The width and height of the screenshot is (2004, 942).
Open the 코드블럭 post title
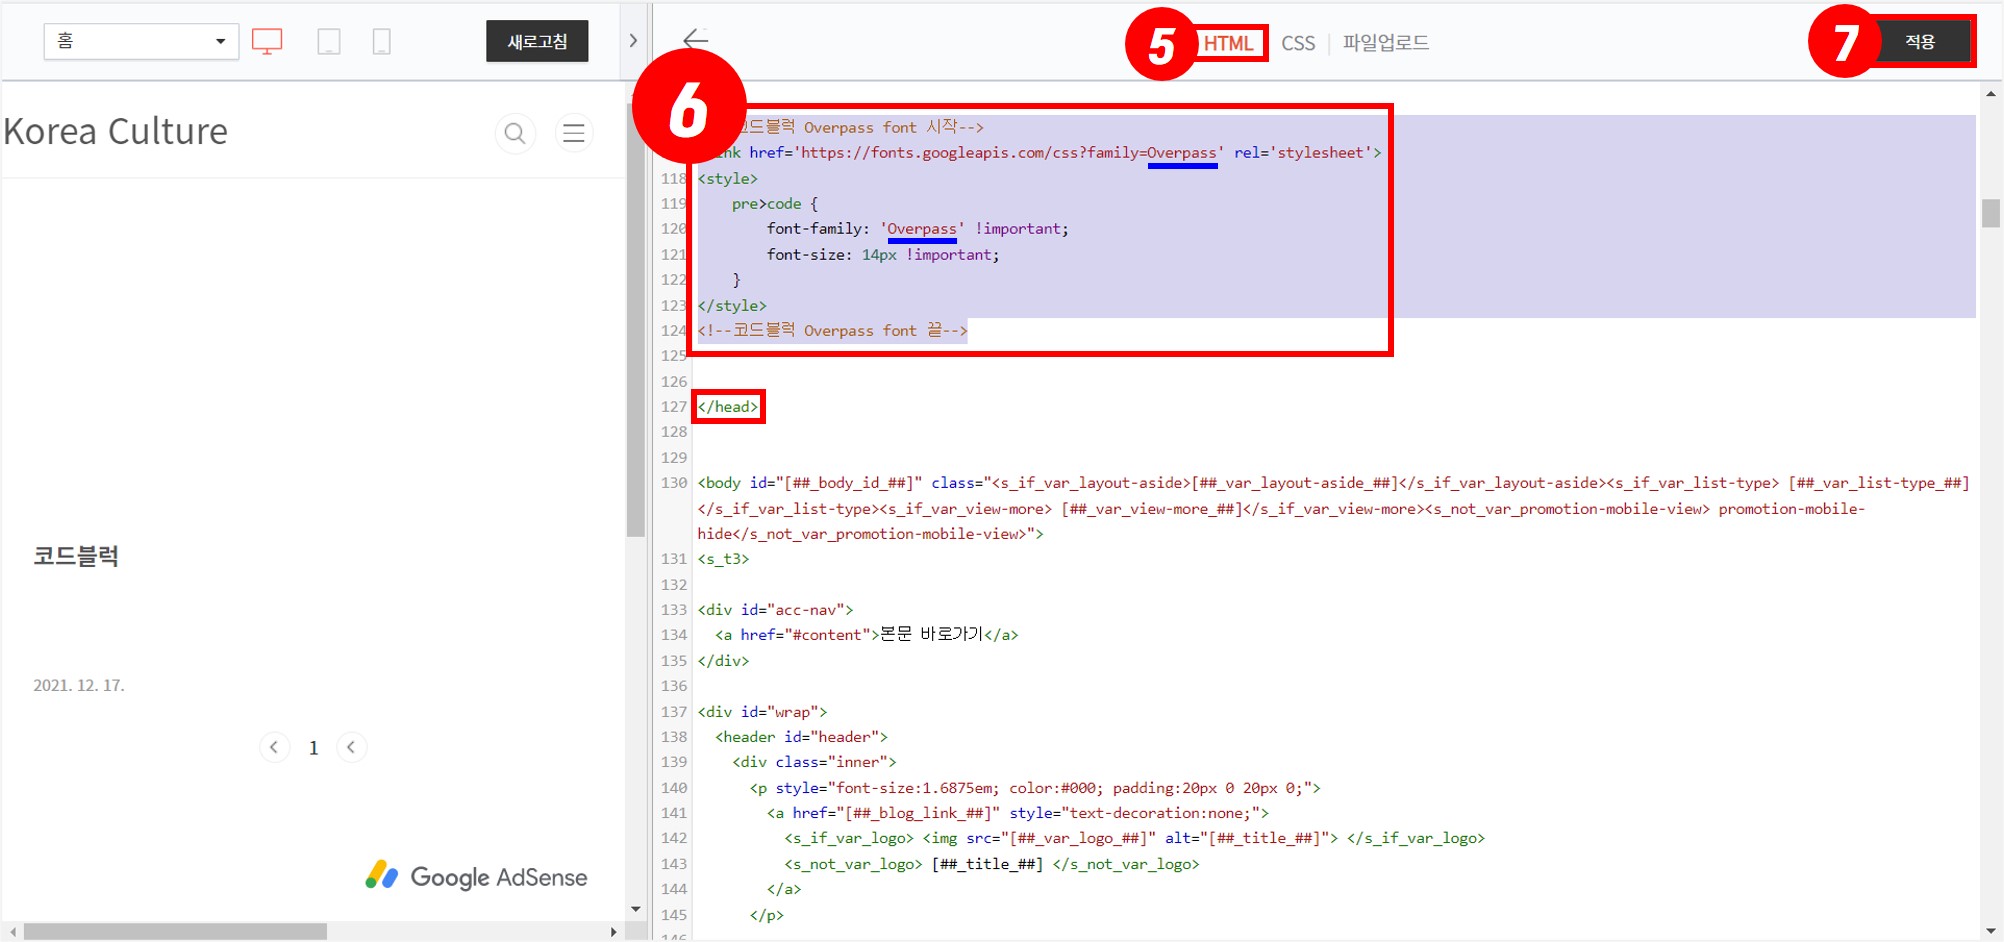coord(76,556)
